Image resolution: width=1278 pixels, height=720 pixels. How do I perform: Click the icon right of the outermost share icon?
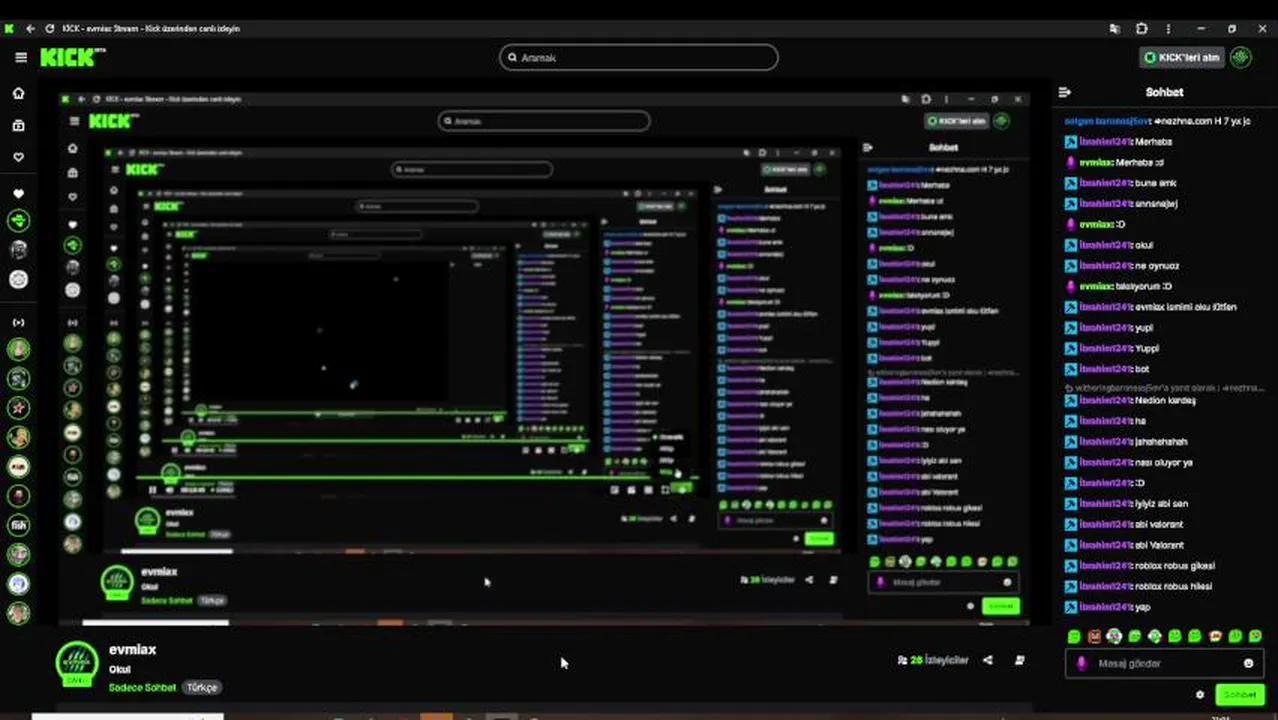pos(1020,660)
